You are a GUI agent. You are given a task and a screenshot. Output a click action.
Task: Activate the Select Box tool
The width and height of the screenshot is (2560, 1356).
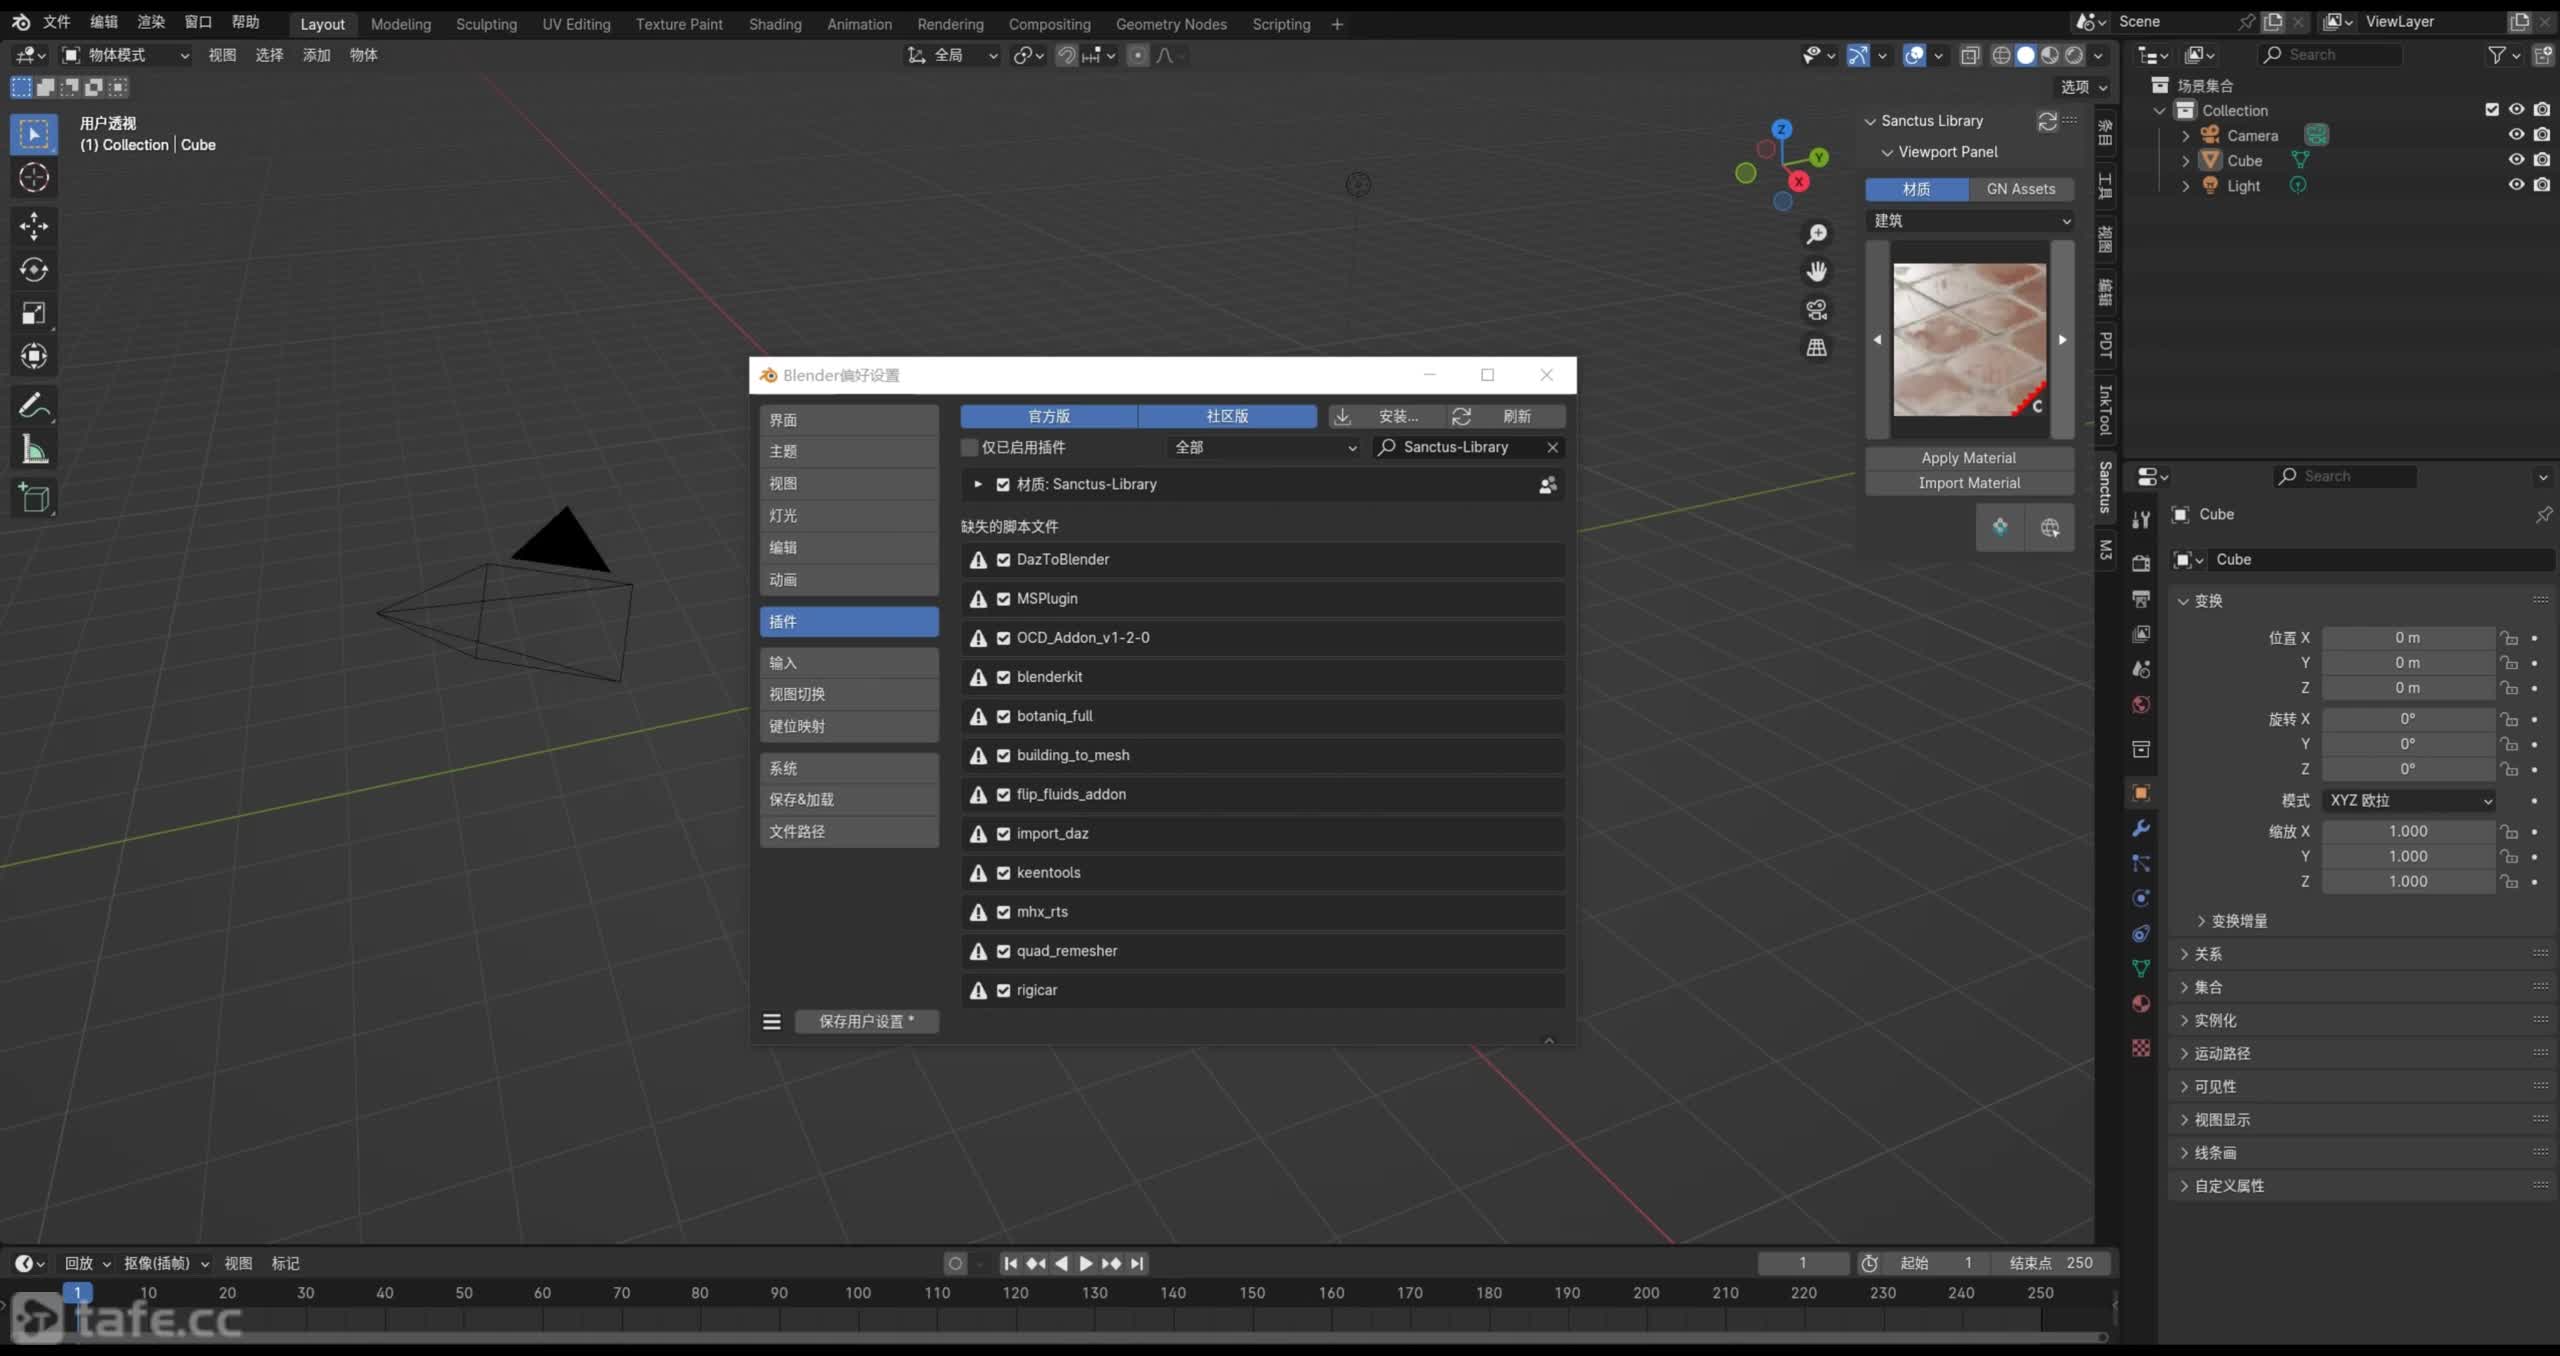(x=34, y=134)
